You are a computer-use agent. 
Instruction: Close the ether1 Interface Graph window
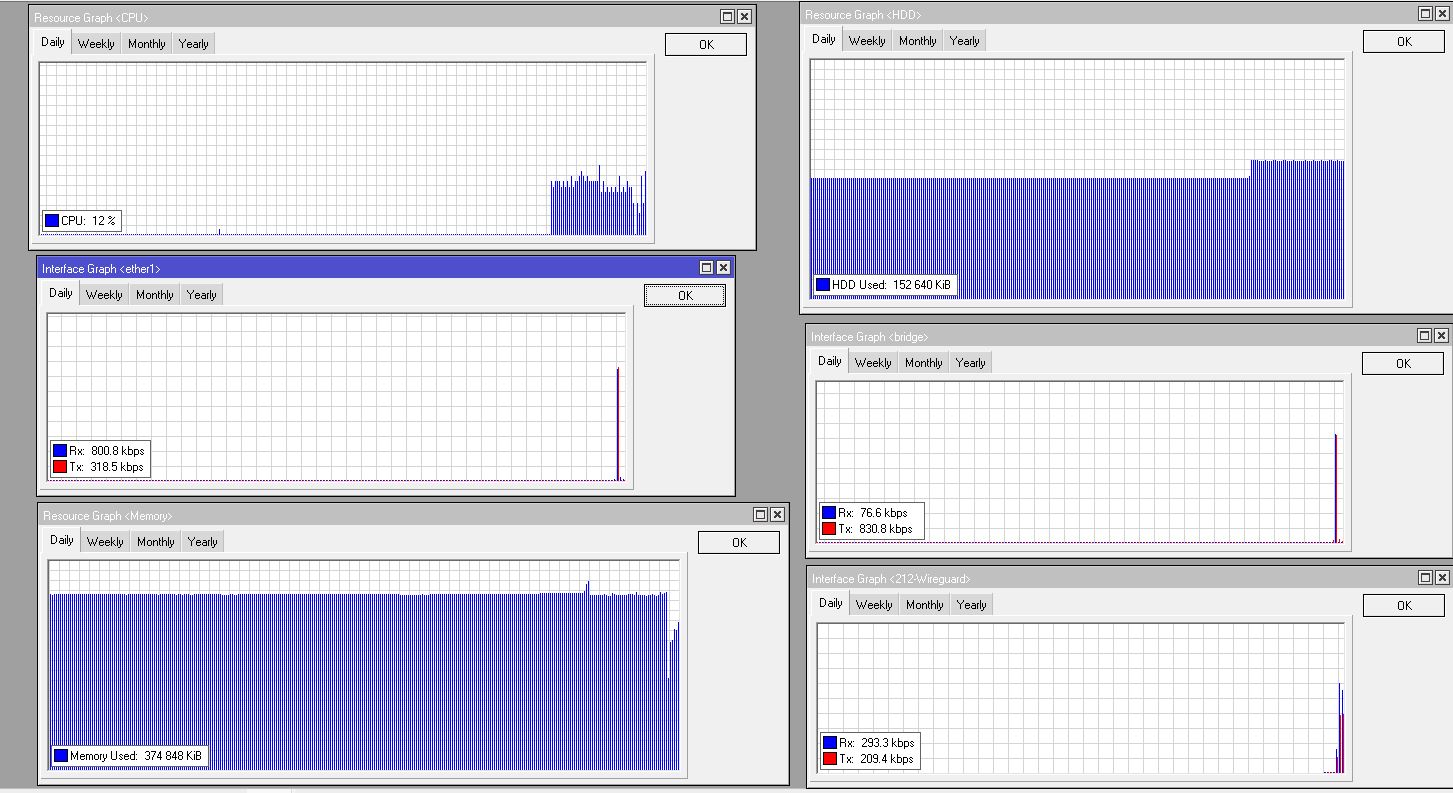[x=724, y=268]
